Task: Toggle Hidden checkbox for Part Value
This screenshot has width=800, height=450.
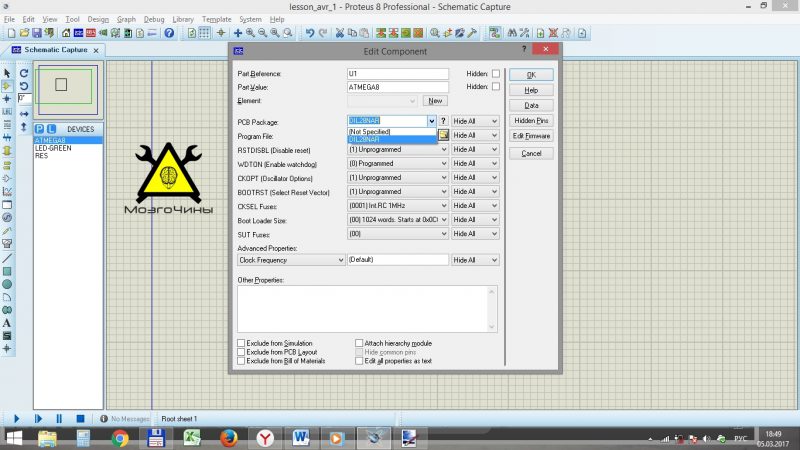Action: tap(496, 87)
